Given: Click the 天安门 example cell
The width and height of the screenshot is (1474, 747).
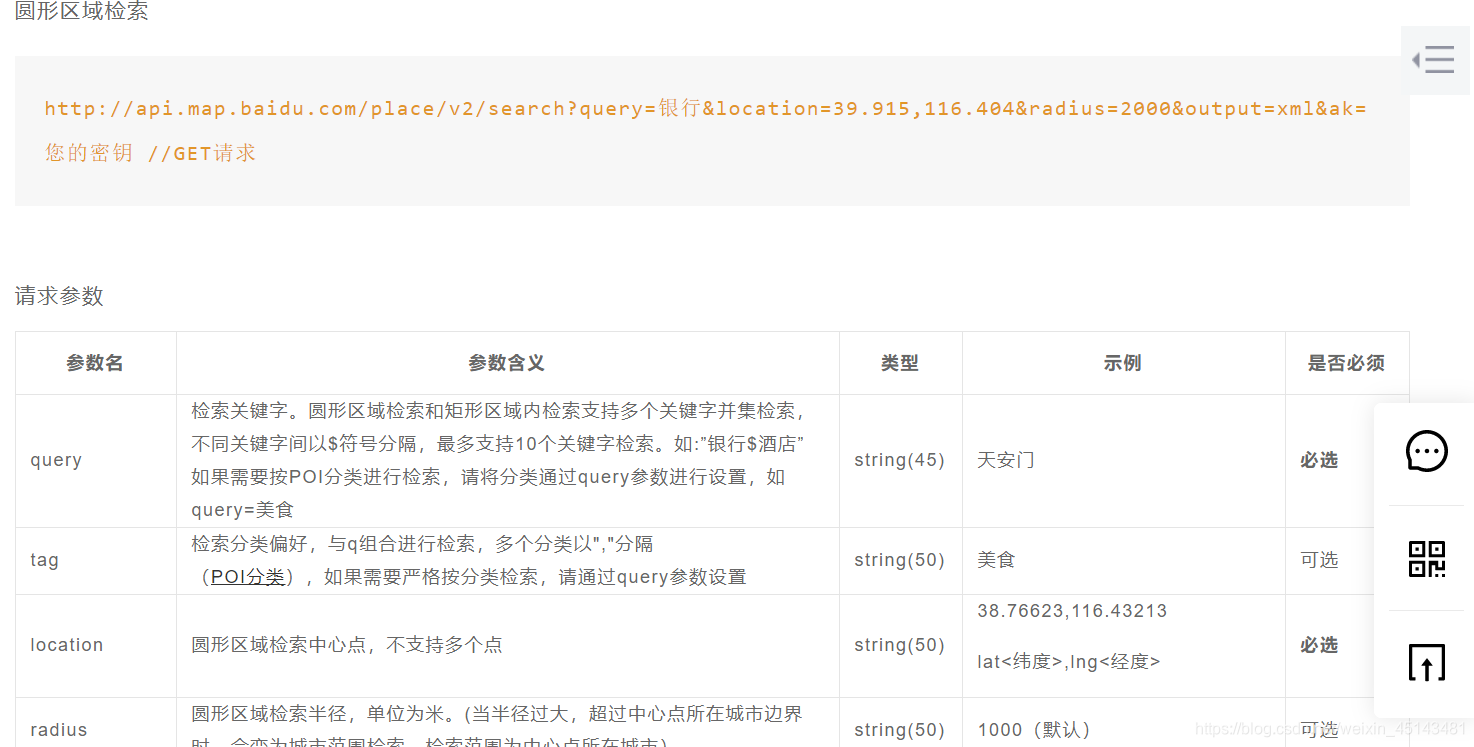Looking at the screenshot, I should [x=1124, y=461].
